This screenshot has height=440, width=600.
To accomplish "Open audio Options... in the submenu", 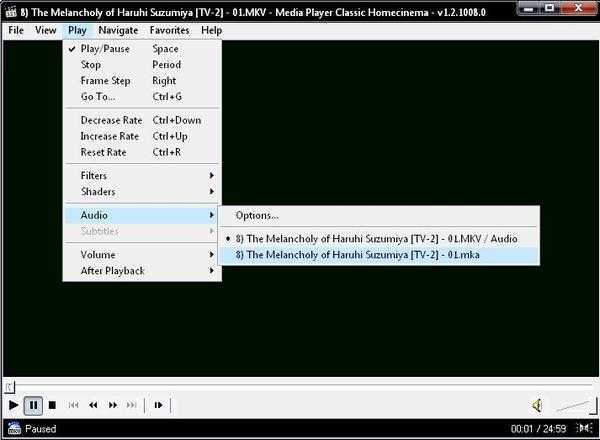I will [x=379, y=216].
